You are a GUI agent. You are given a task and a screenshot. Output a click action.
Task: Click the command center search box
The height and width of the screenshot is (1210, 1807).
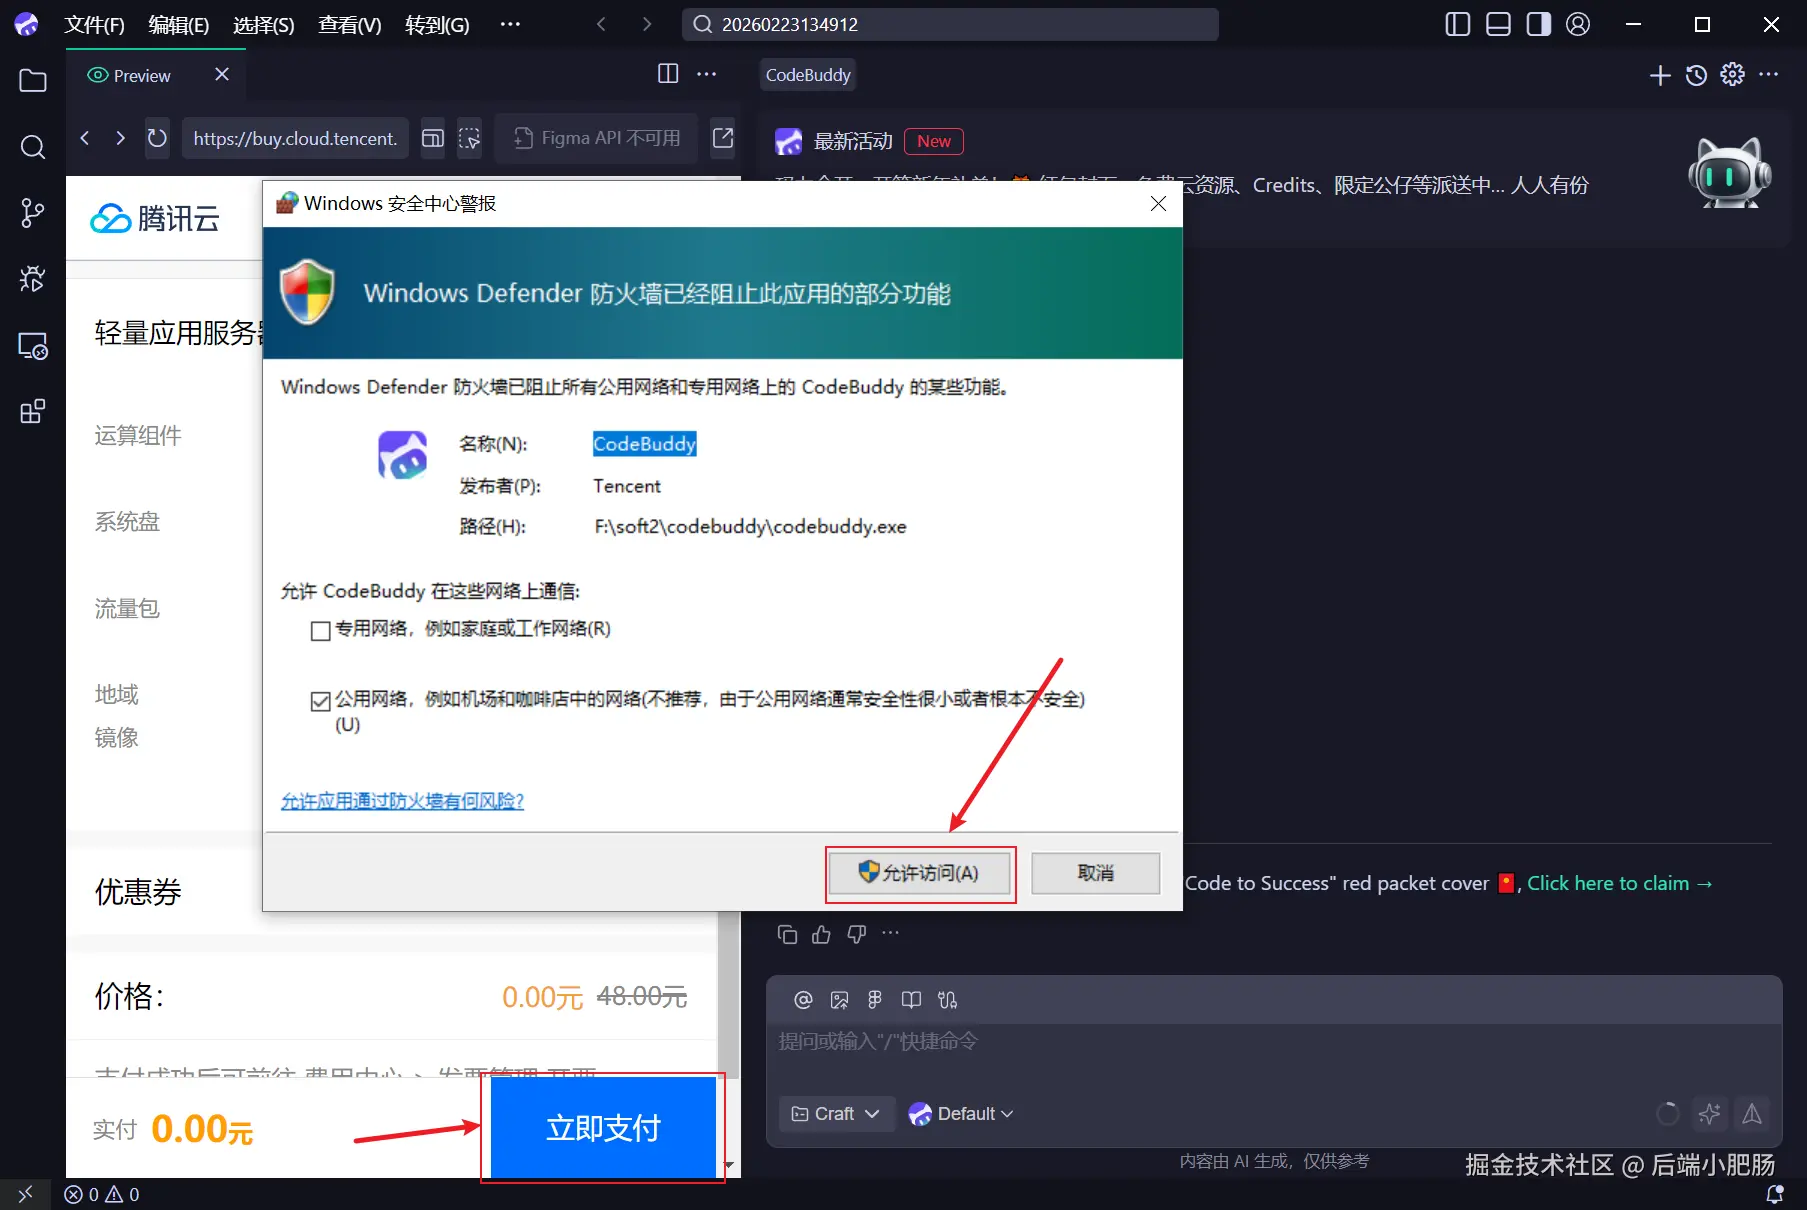[x=950, y=25]
